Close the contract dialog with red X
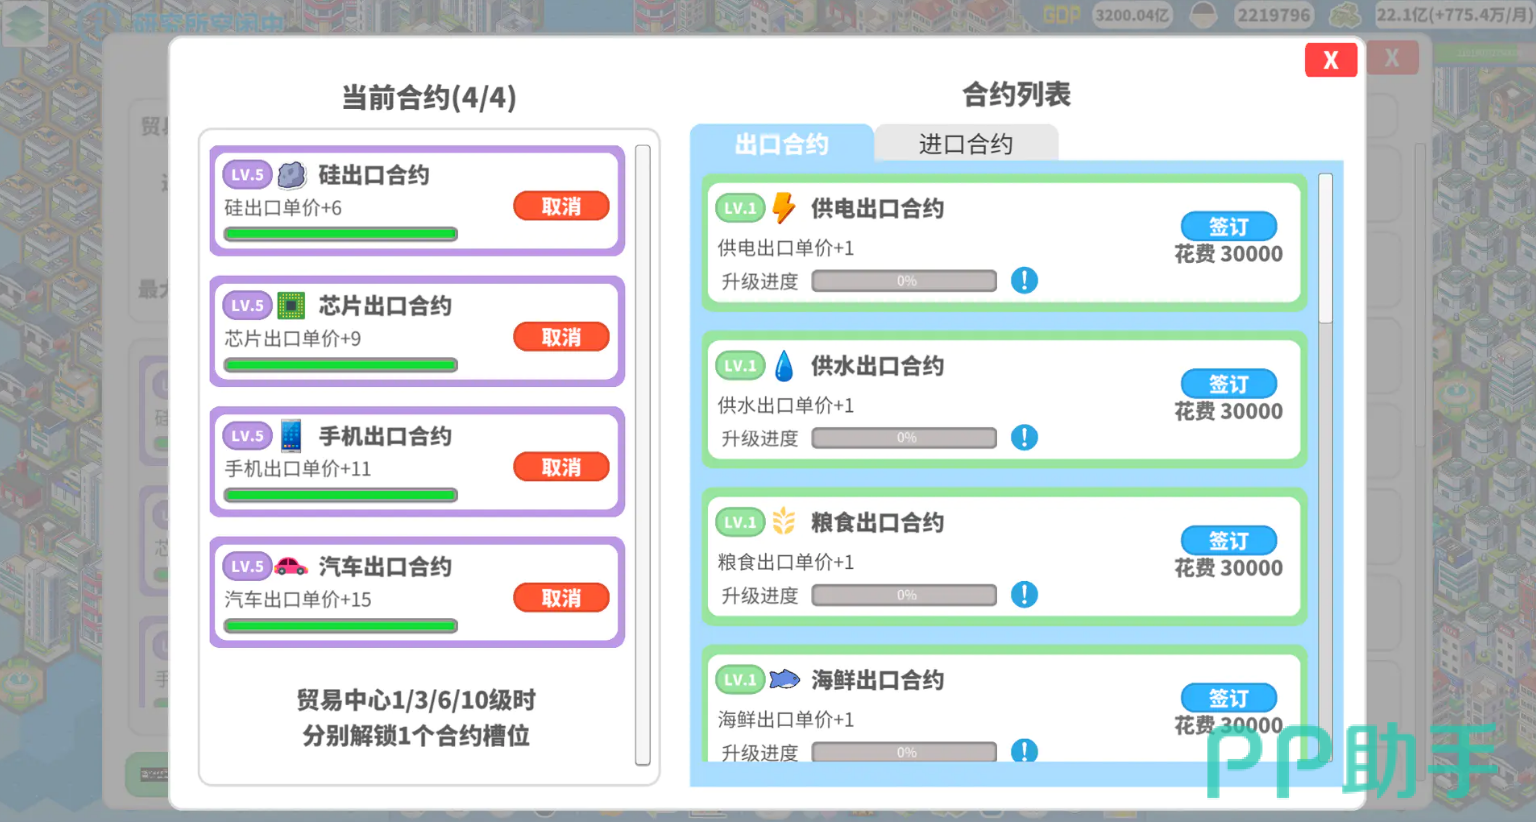Screen dimensions: 1536x822 pyautogui.click(x=1330, y=60)
